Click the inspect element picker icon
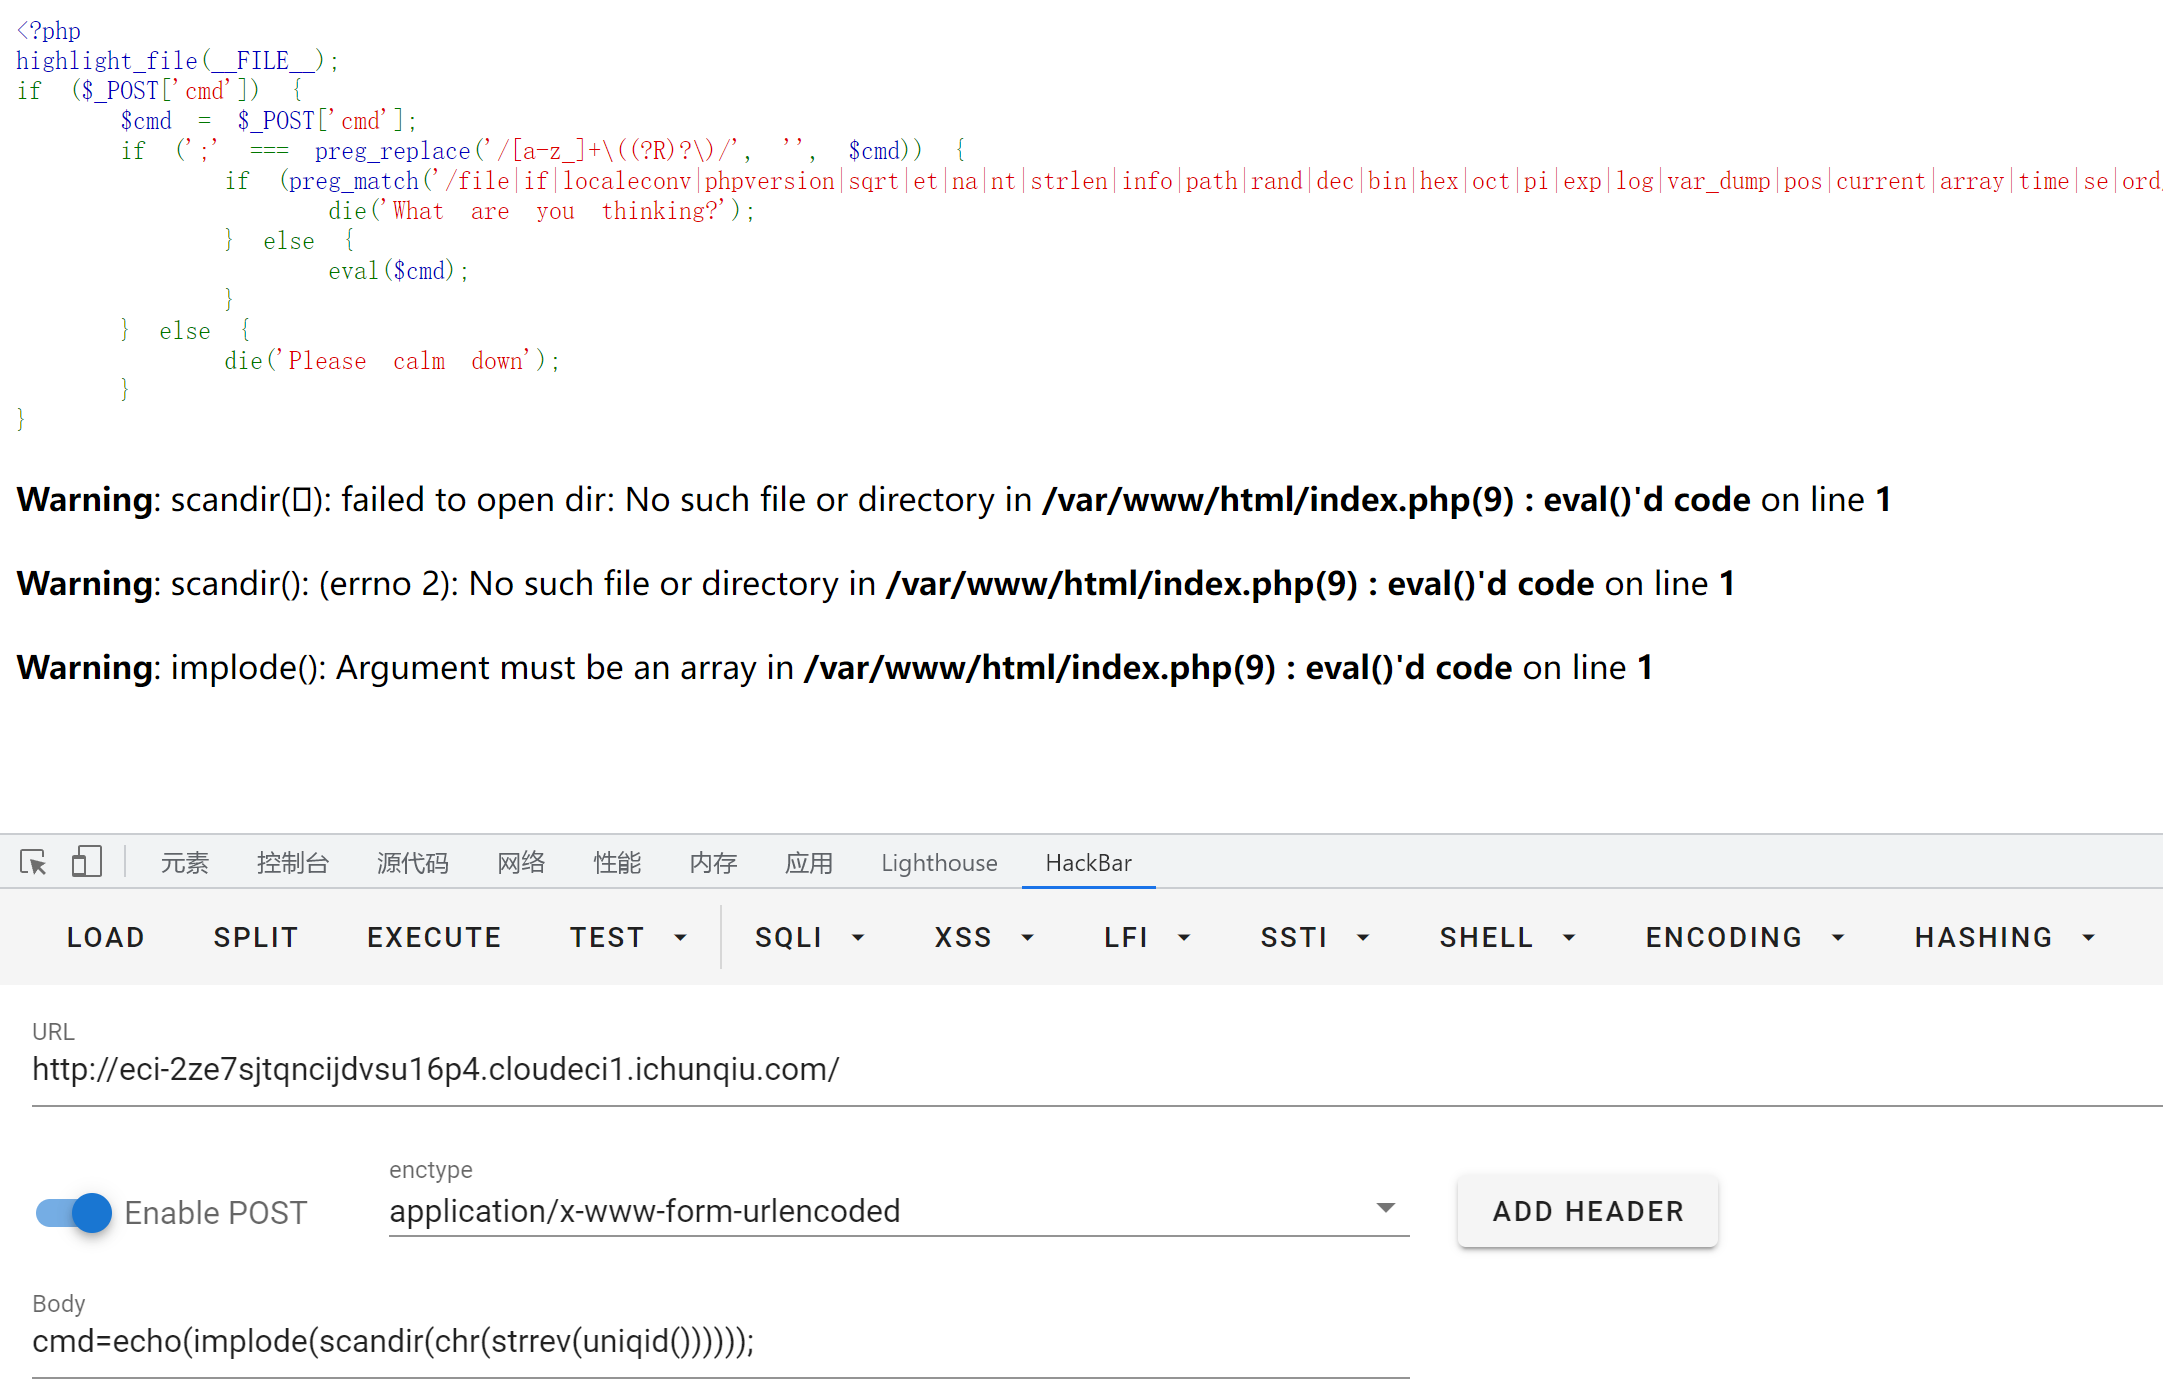Image resolution: width=2163 pixels, height=1379 pixels. pyautogui.click(x=33, y=862)
